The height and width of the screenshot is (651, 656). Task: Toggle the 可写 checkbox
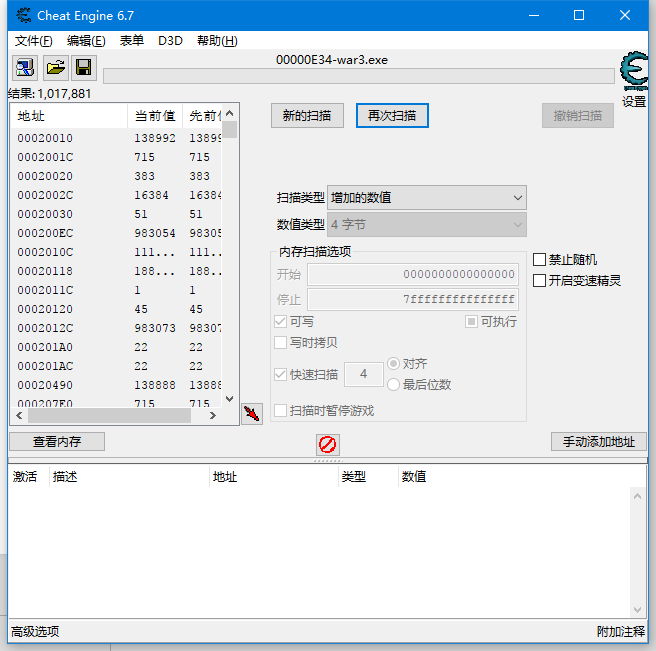tap(280, 321)
